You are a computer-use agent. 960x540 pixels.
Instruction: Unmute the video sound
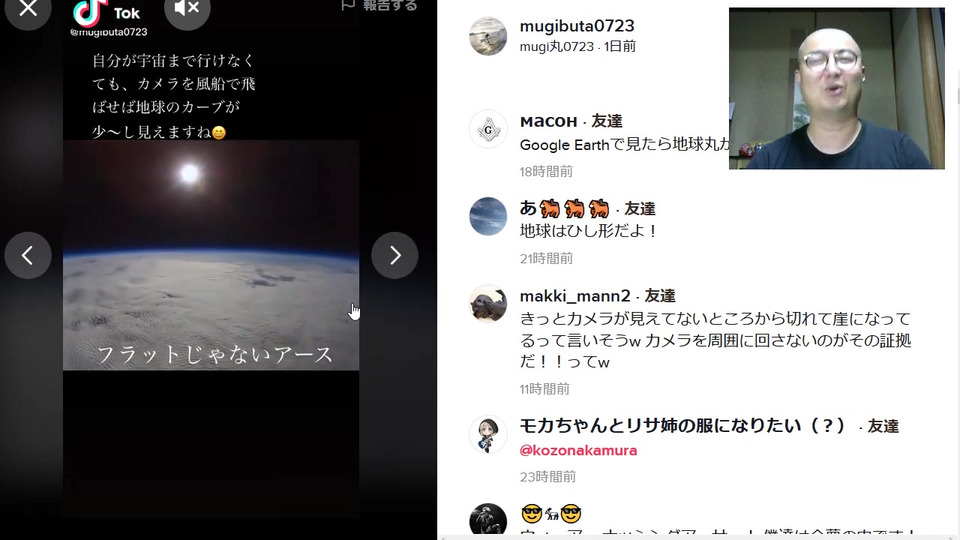(x=187, y=9)
